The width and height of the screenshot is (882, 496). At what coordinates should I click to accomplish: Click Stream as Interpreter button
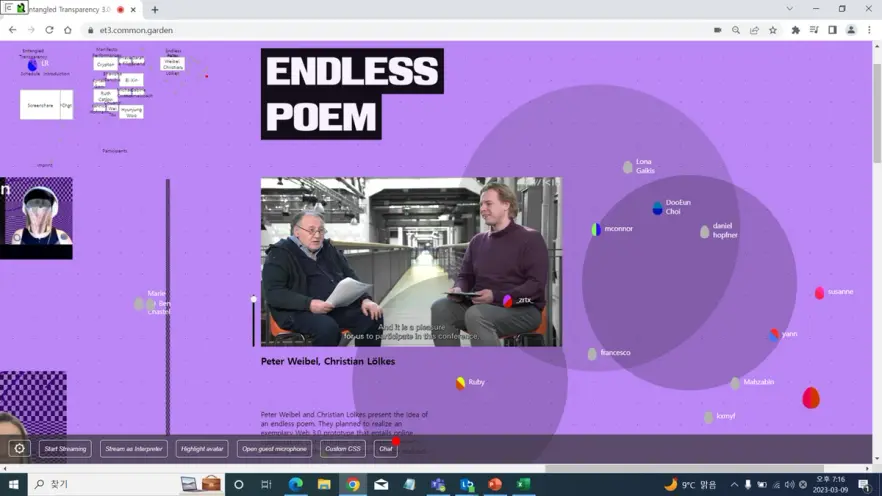click(x=134, y=449)
